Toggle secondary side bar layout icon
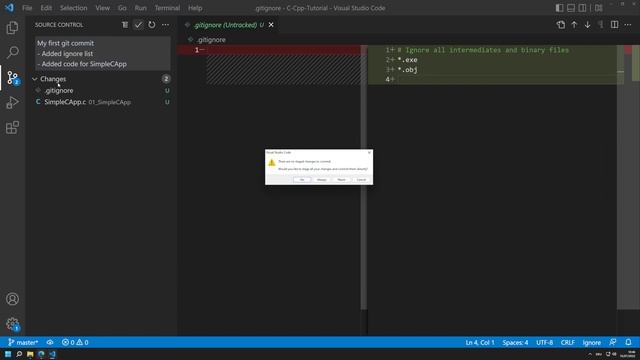Image resolution: width=640 pixels, height=360 pixels. pos(582,8)
